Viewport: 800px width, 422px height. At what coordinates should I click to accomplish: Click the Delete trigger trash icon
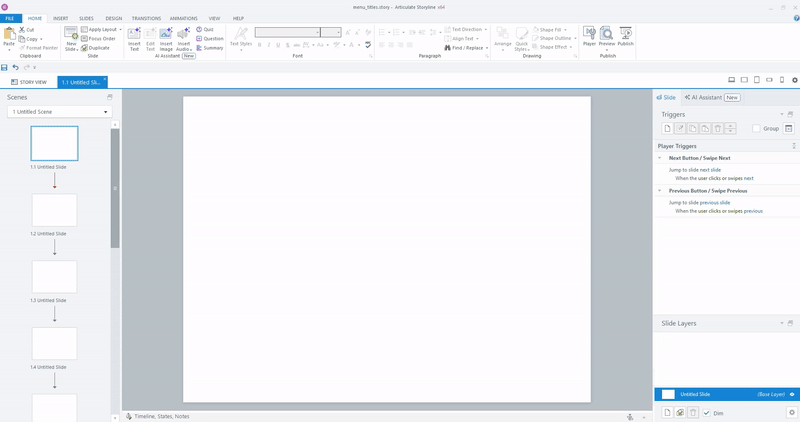(x=718, y=129)
